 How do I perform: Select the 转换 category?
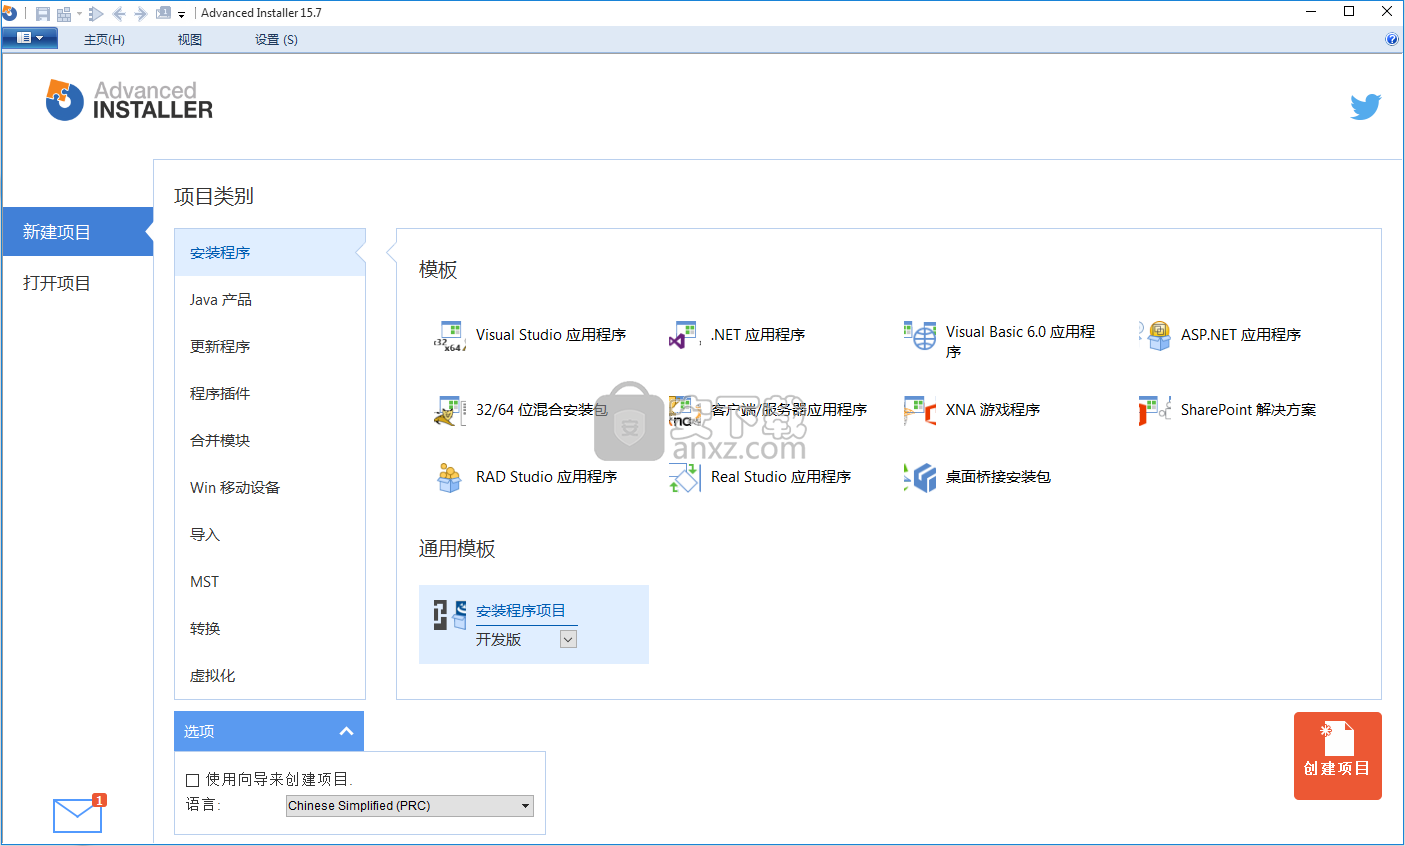(270, 629)
